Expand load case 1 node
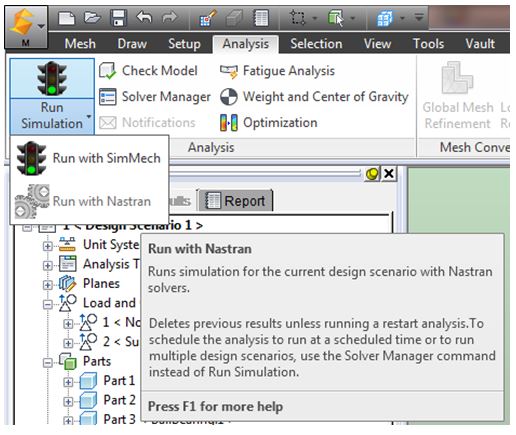The height and width of the screenshot is (435, 516). click(68, 324)
